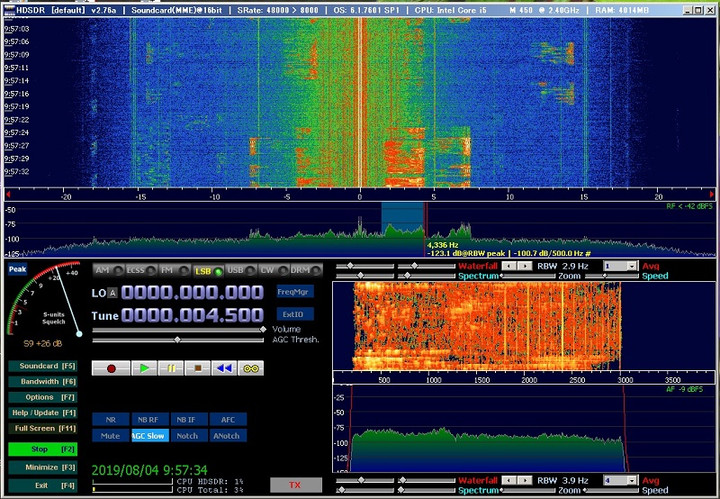Screen dimensions: 720x499
Task: Click the 4,336 Hz cursor readout
Action: 443,245
